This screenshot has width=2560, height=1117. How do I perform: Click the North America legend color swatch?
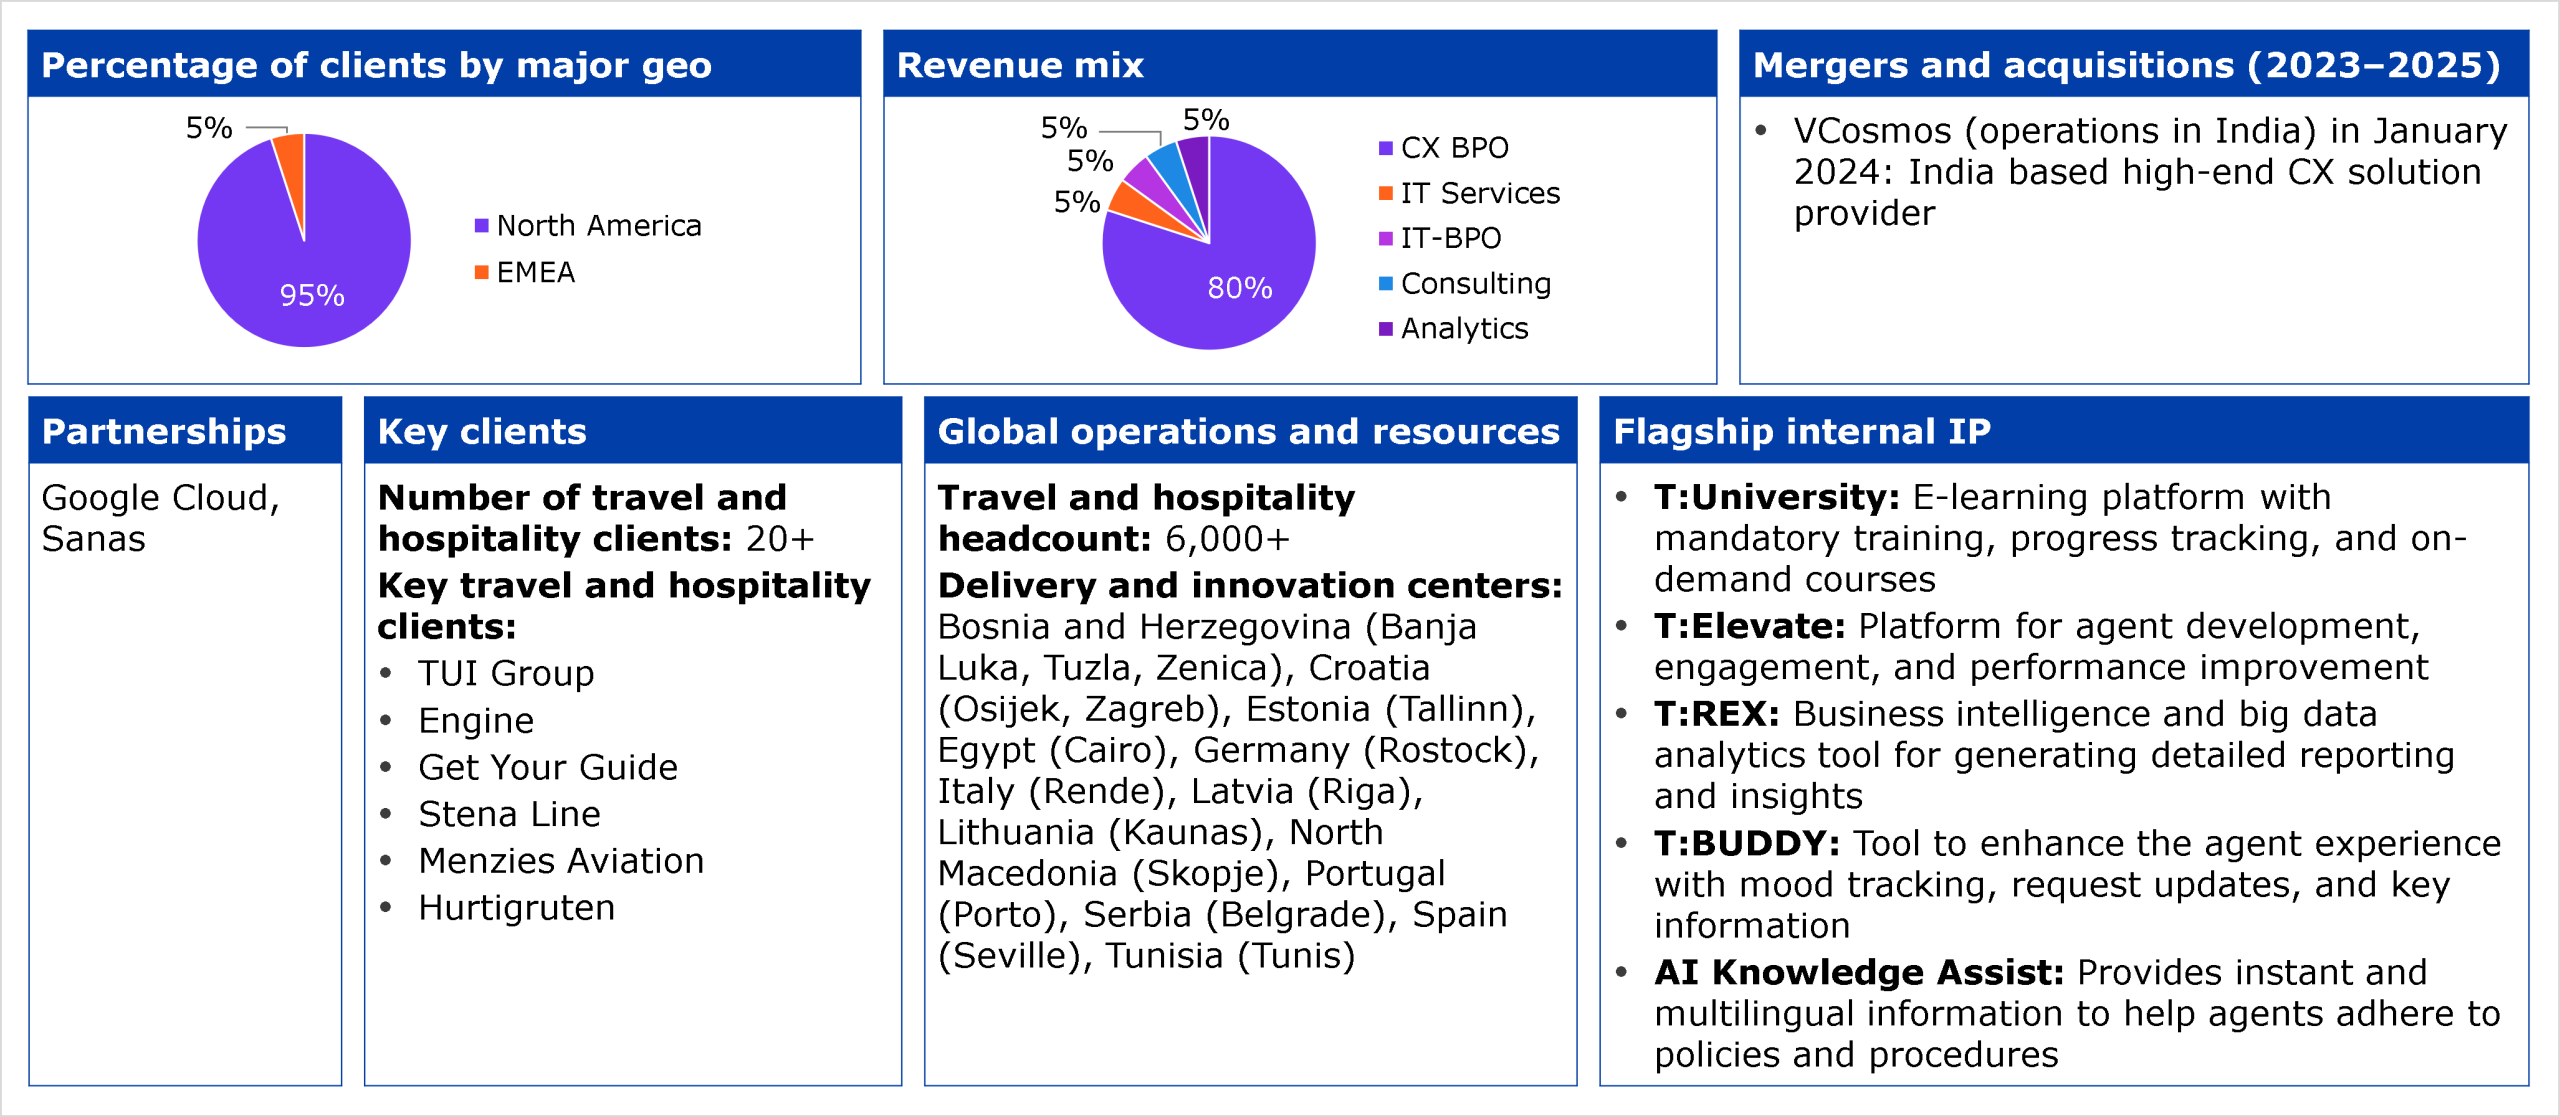coord(481,226)
